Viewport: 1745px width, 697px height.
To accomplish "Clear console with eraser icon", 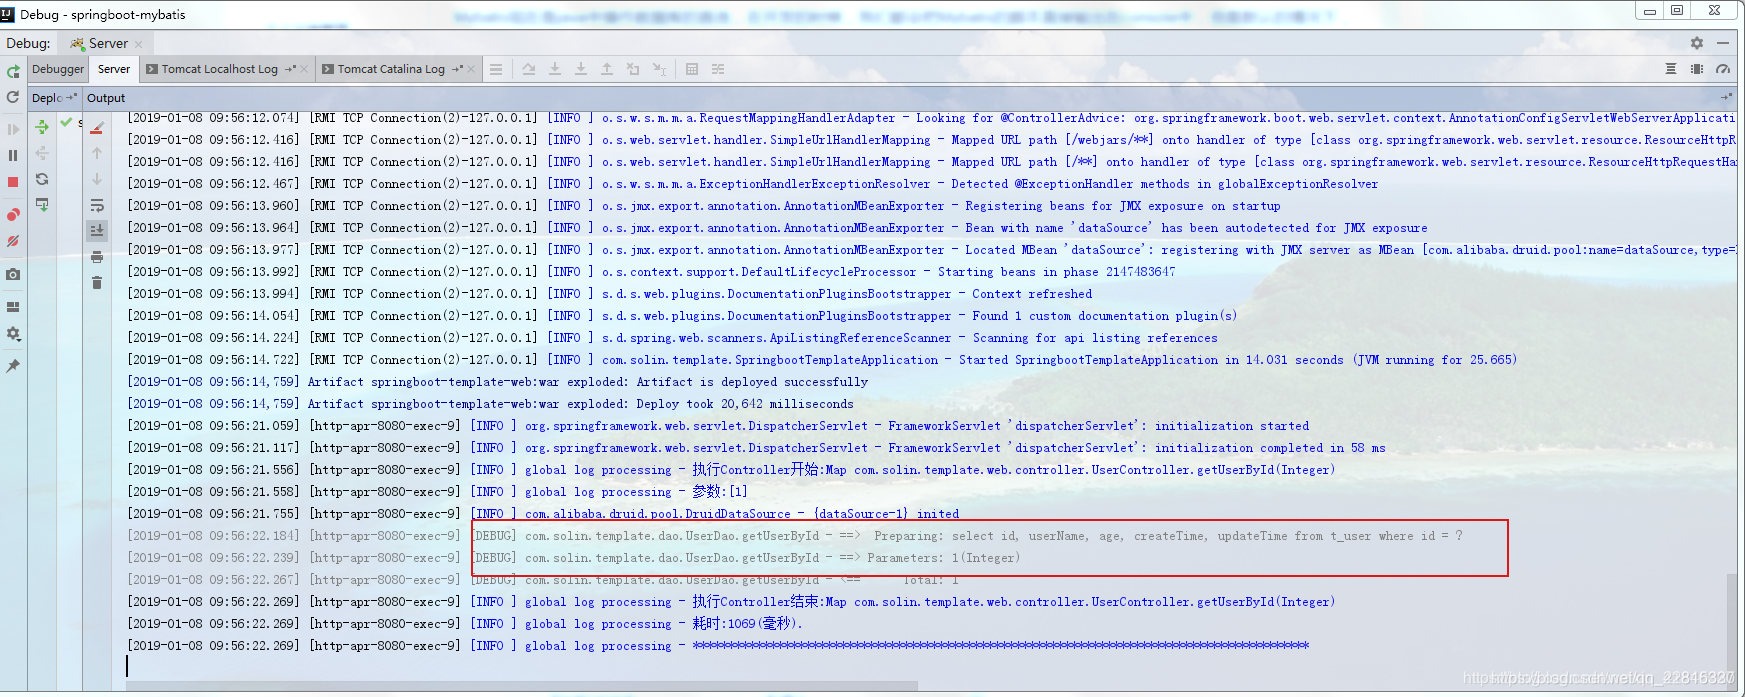I will (x=97, y=127).
